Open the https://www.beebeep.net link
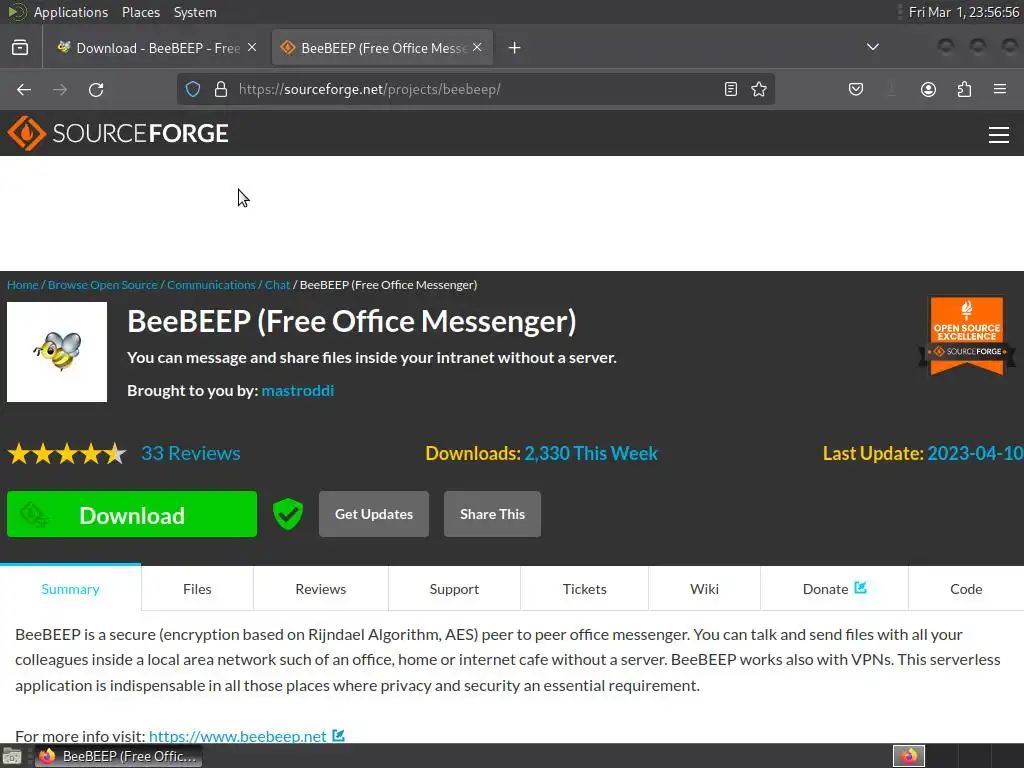This screenshot has height=768, width=1024. point(238,736)
